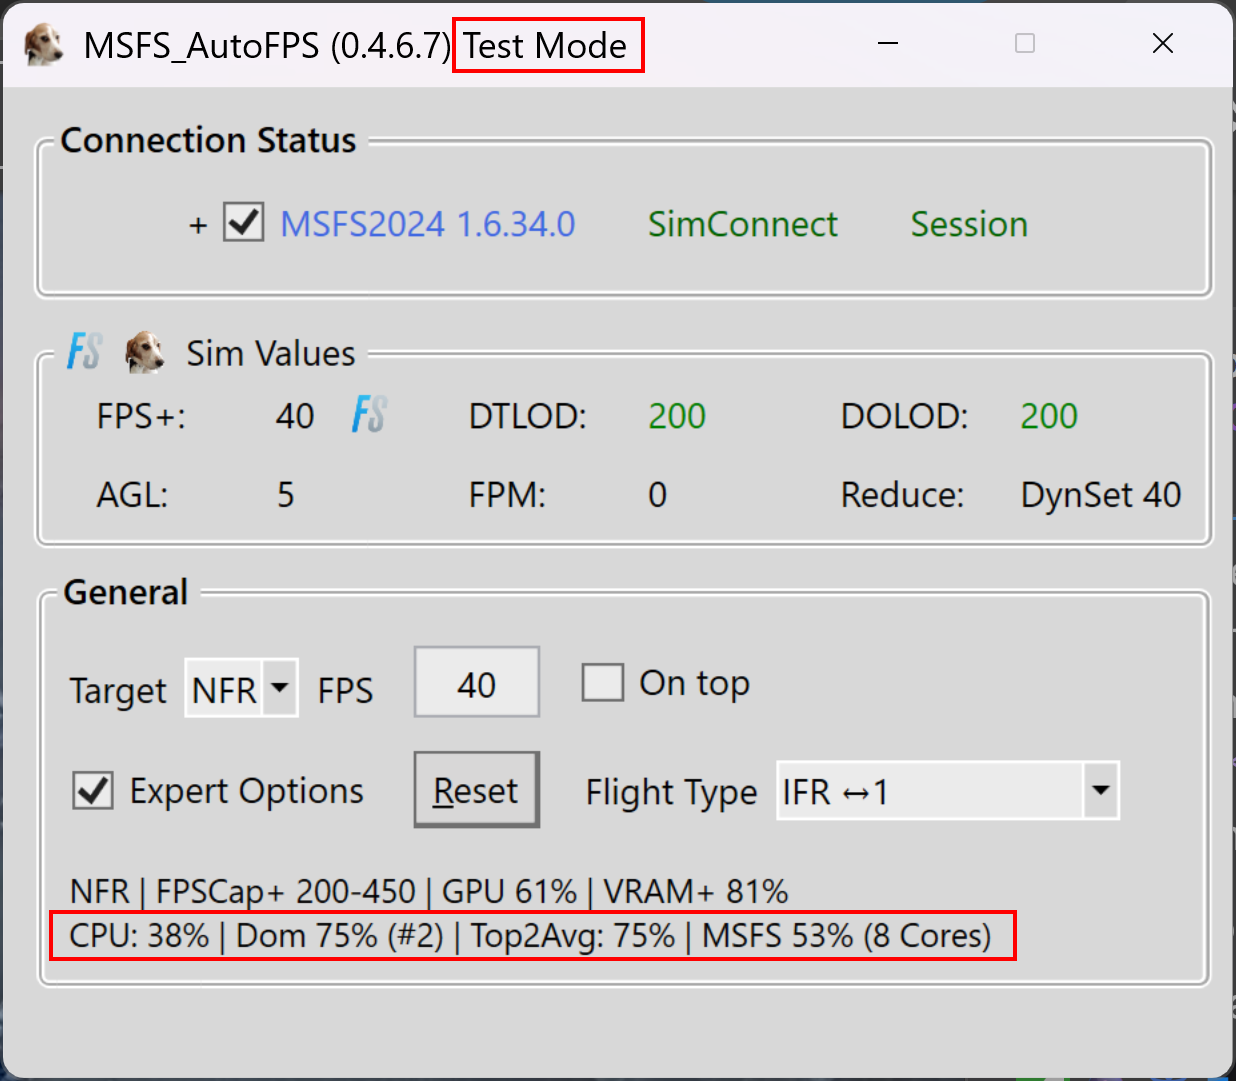Click the DTLOD value 200
The image size is (1236, 1081).
coord(677,416)
